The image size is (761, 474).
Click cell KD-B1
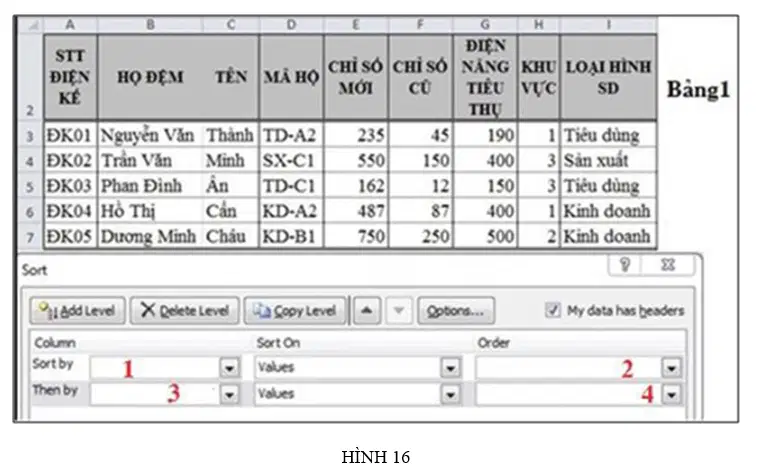click(291, 237)
